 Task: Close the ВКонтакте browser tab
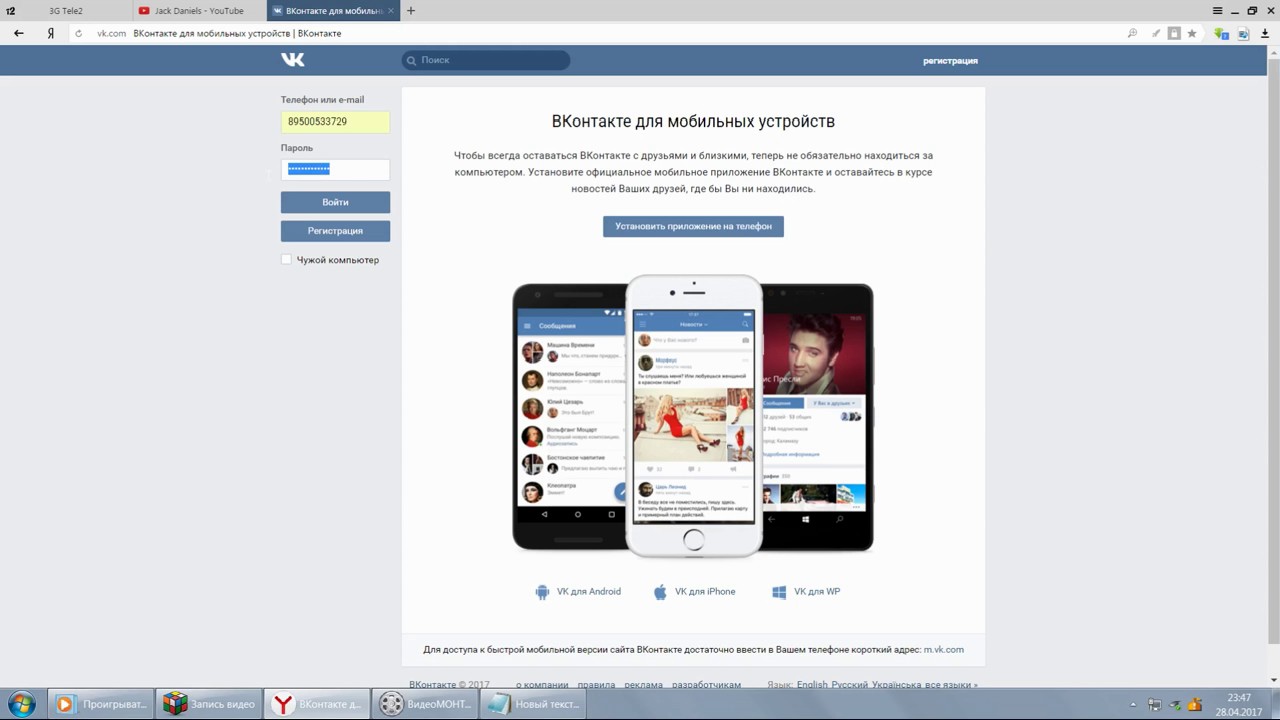(x=391, y=11)
